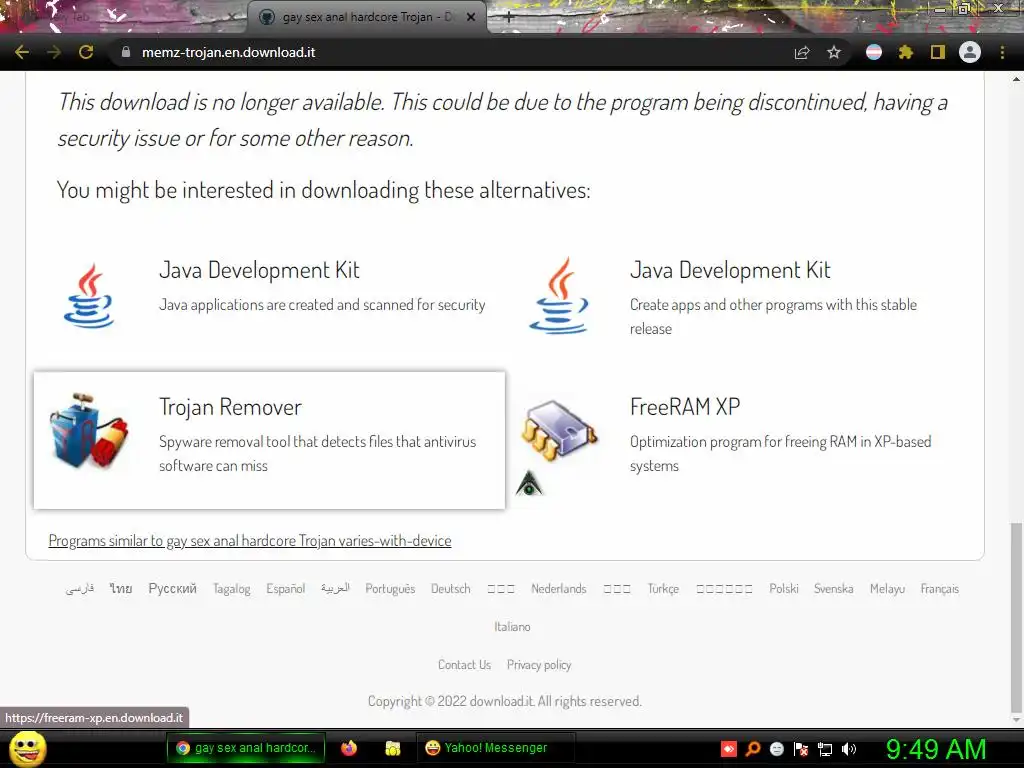
Task: Switch site language to Nederlands
Action: click(558, 588)
